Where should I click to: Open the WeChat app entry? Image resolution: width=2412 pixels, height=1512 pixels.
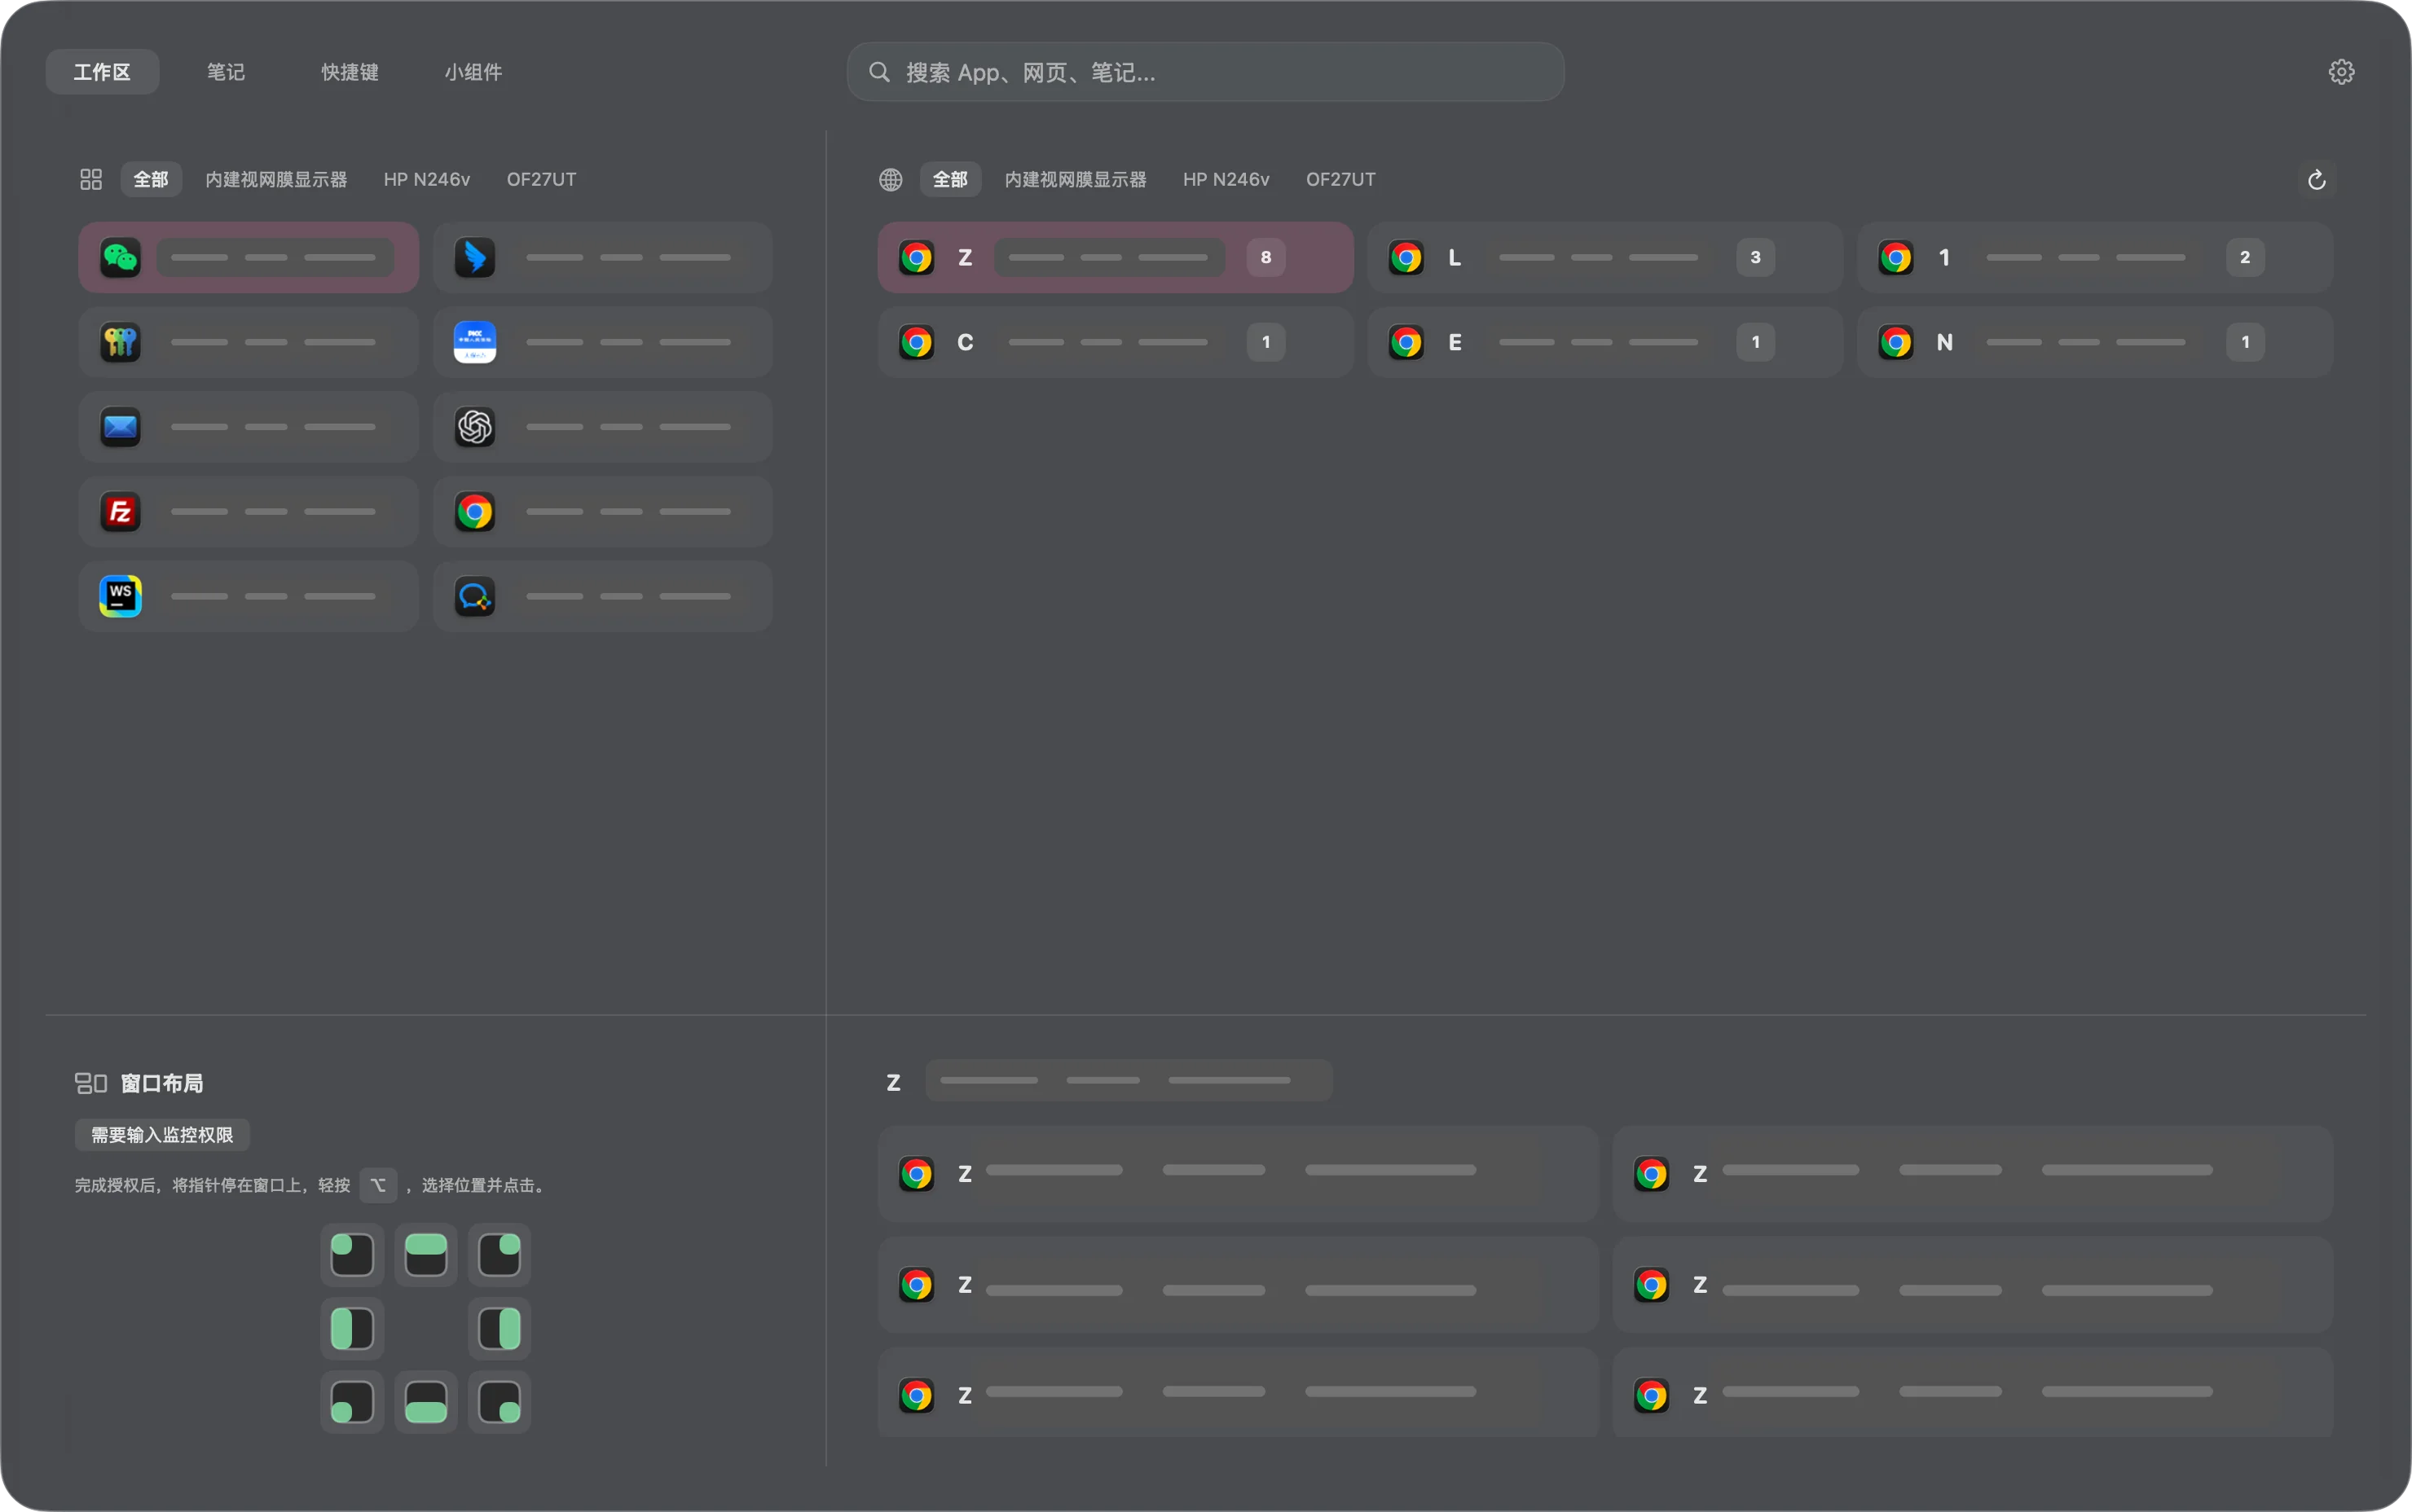click(248, 258)
